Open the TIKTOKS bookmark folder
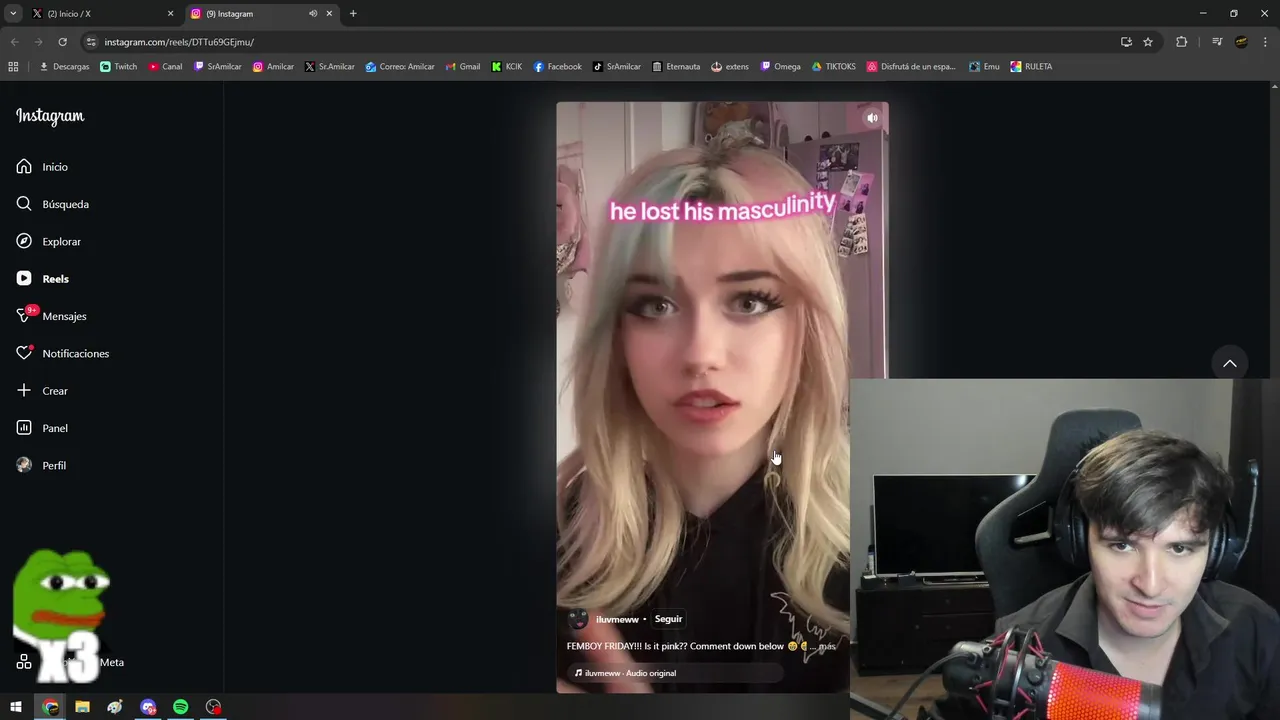Image resolution: width=1280 pixels, height=720 pixels. point(834,67)
